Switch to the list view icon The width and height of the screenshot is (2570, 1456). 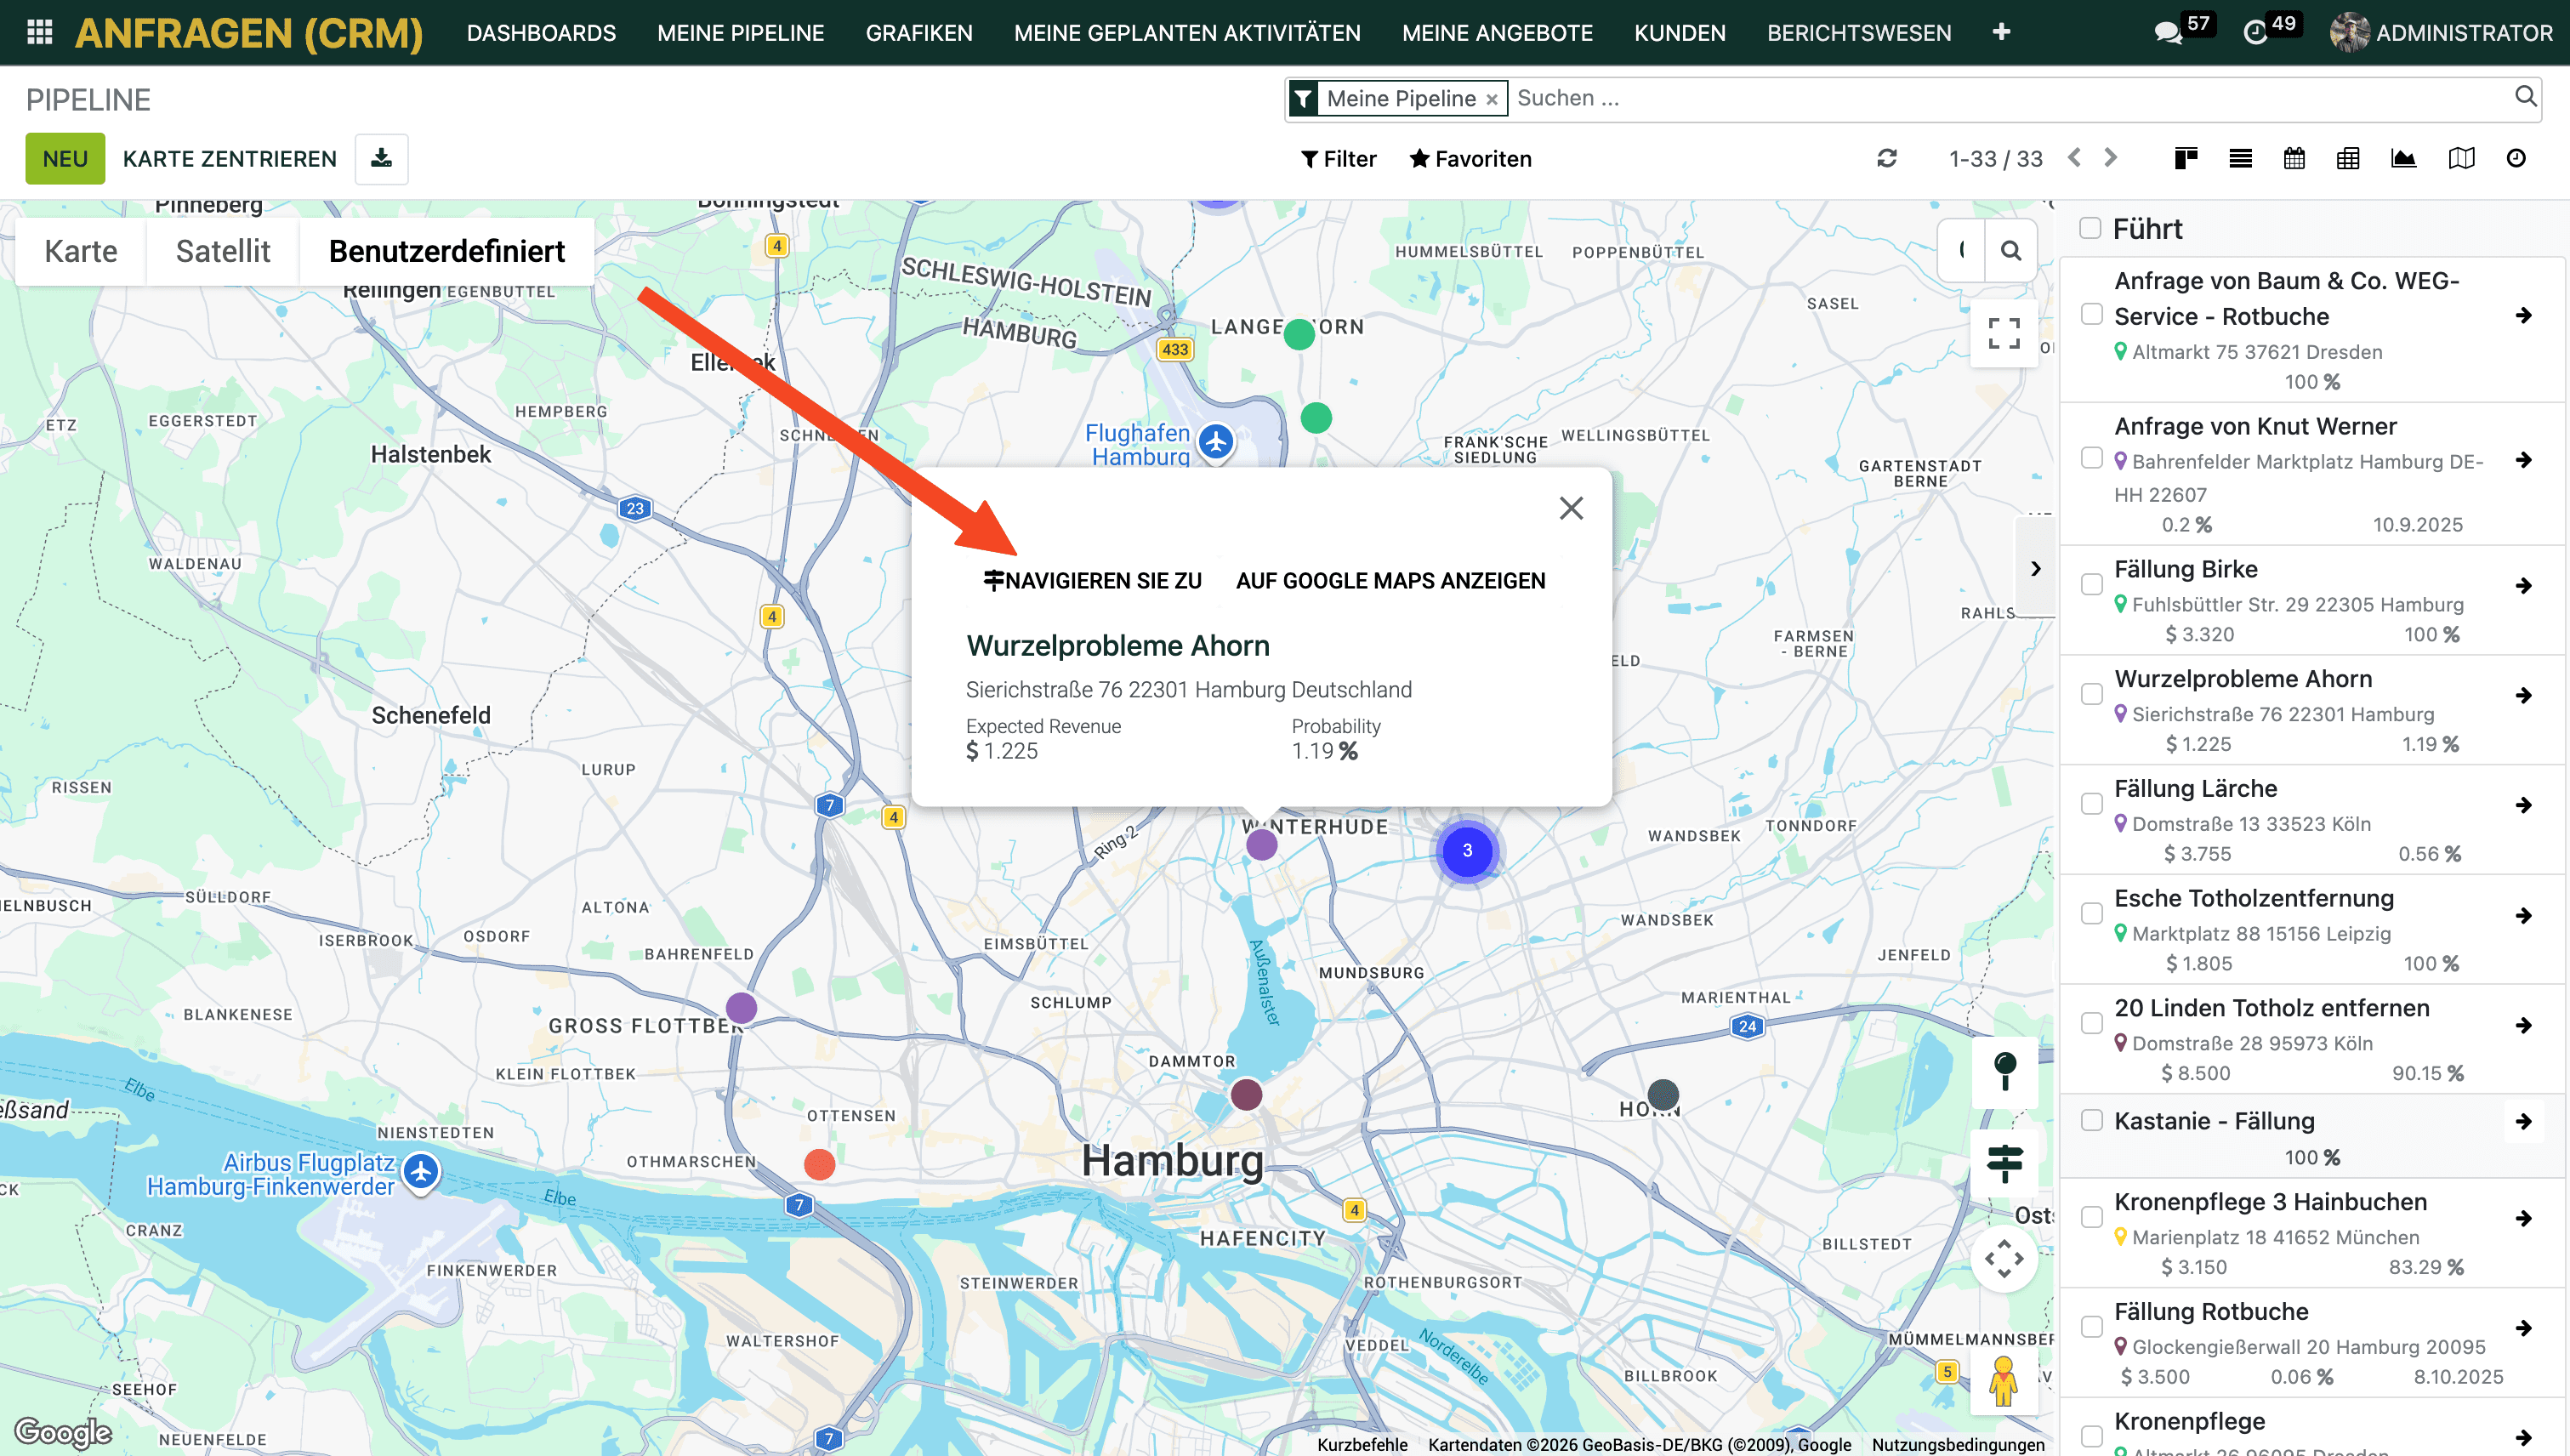coord(2240,158)
